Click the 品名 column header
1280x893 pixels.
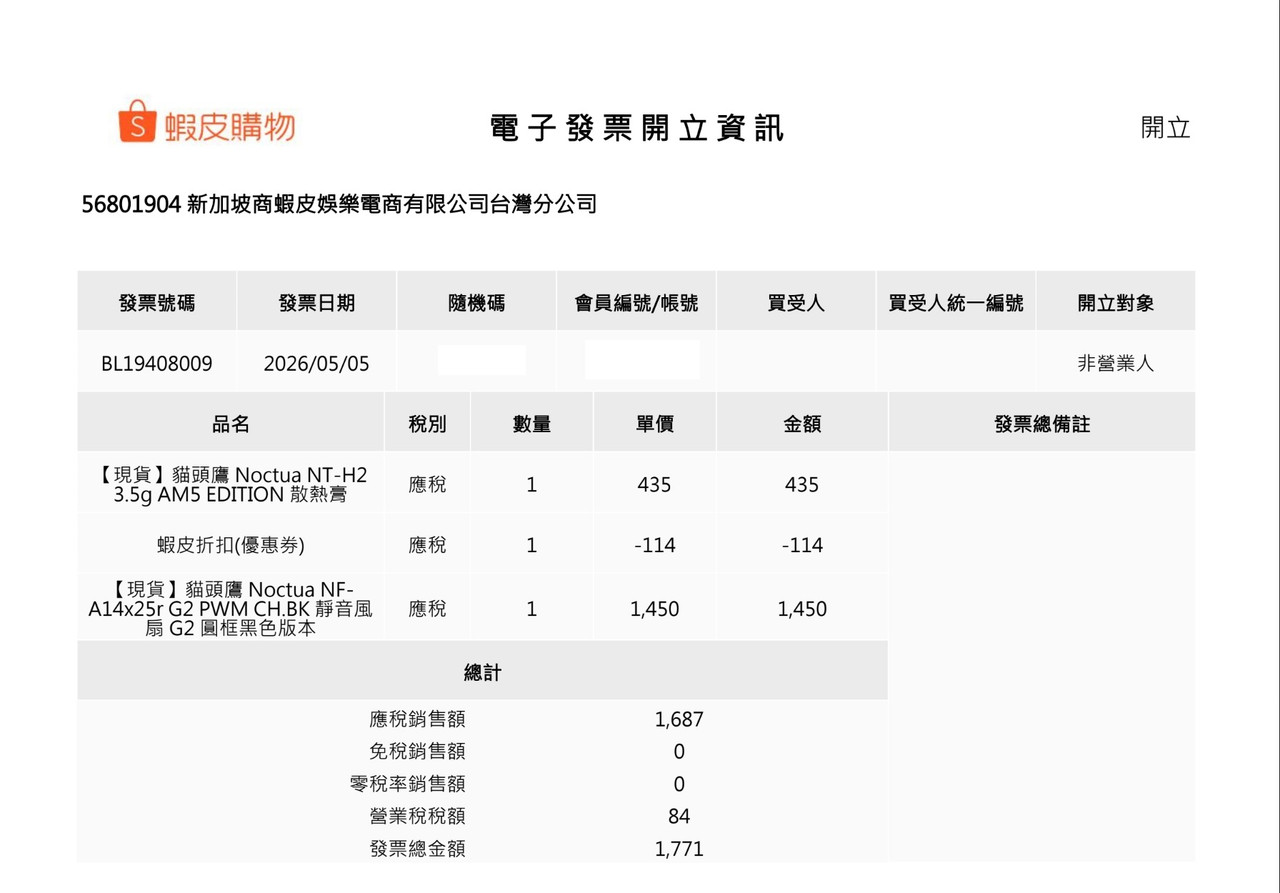[231, 424]
